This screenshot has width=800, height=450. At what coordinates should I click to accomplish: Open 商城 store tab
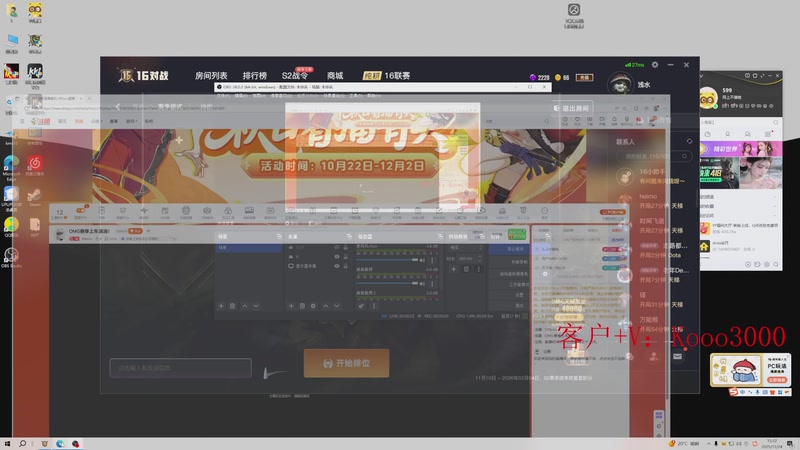(335, 76)
